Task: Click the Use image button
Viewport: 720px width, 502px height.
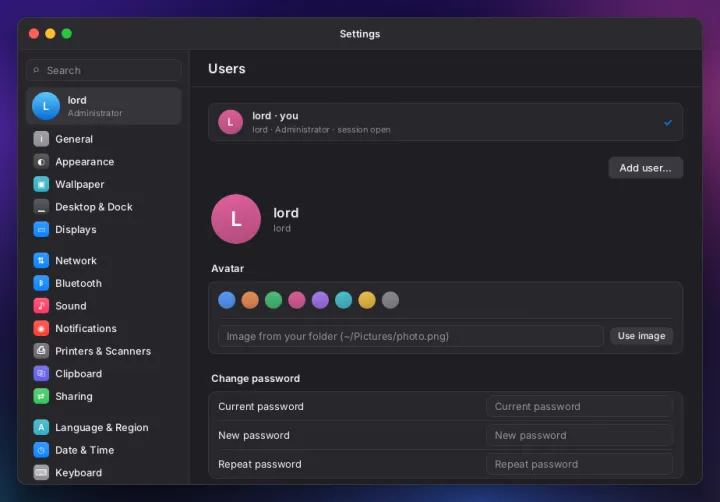Action: pos(641,336)
